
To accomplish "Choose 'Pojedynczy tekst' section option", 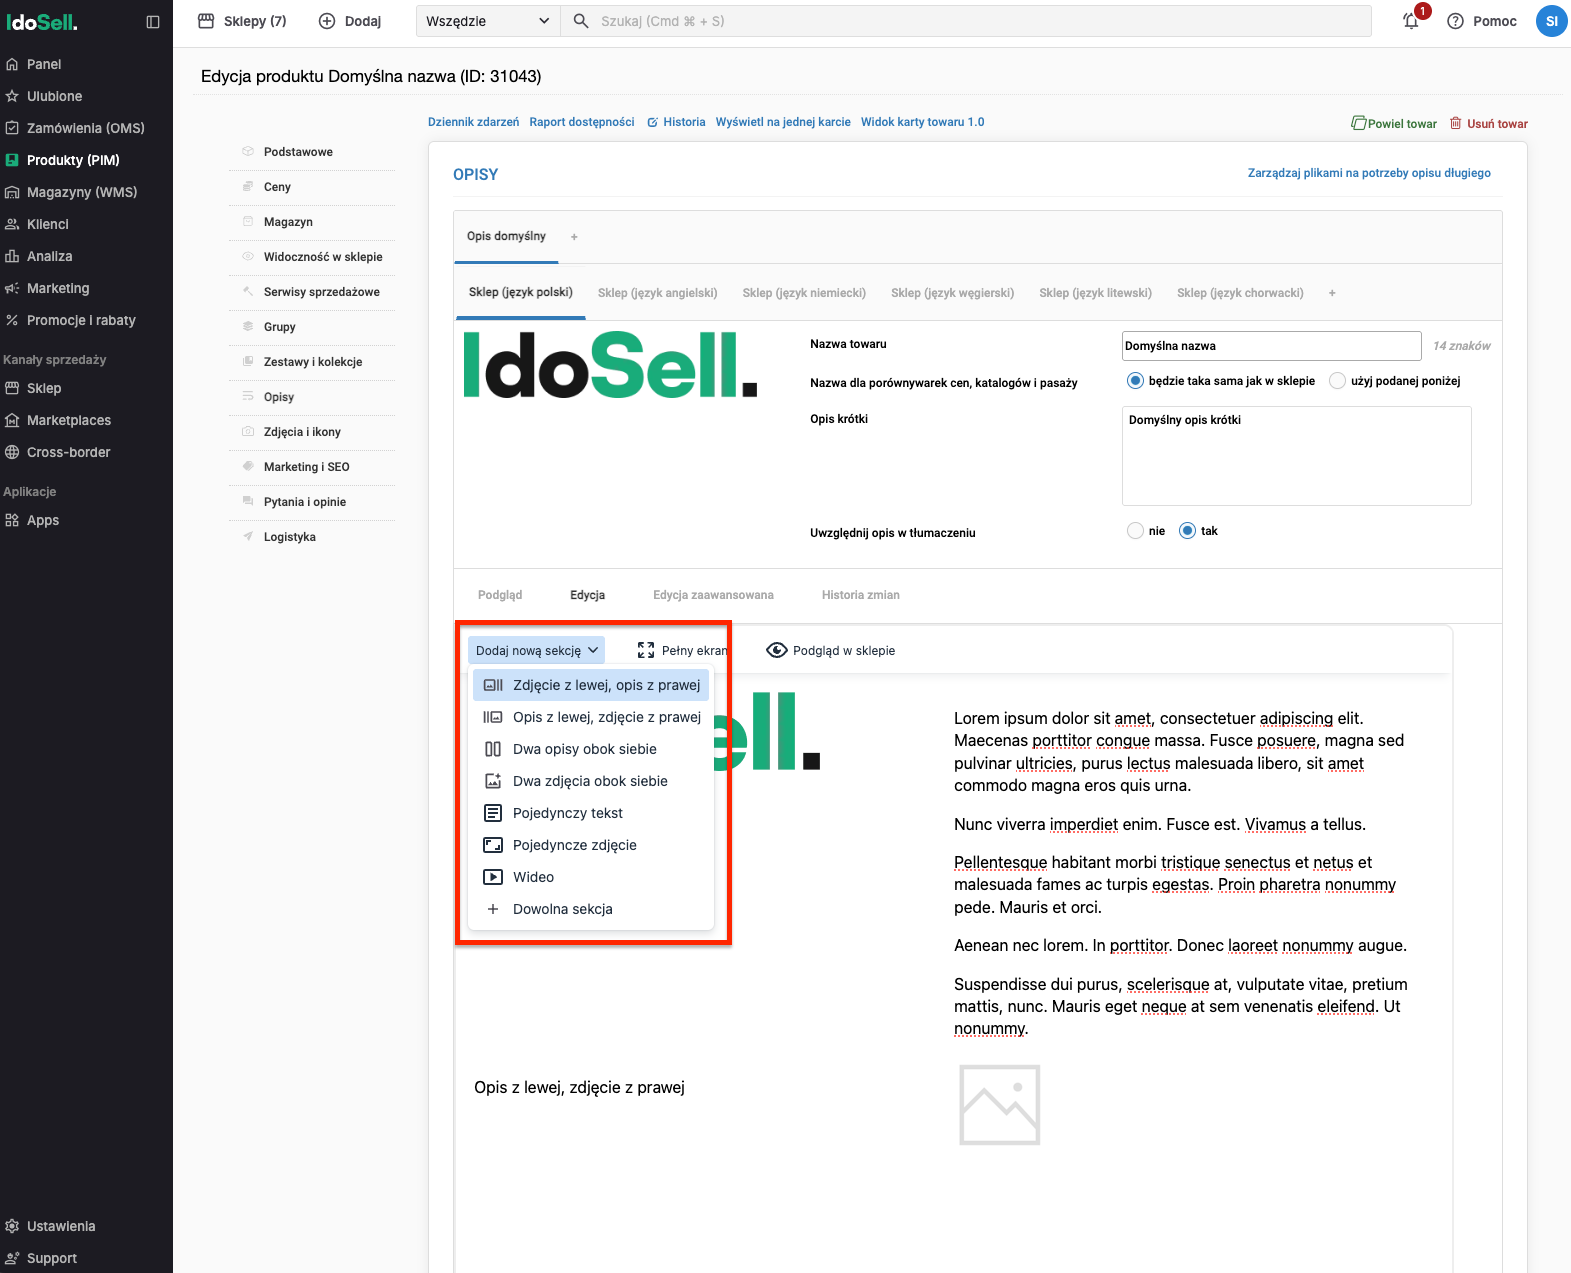I will 591,813.
